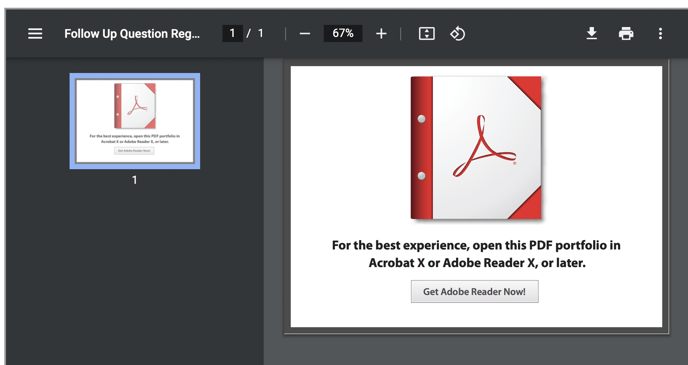Click the page number input field
Image resolution: width=688 pixels, height=365 pixels.
pyautogui.click(x=232, y=33)
